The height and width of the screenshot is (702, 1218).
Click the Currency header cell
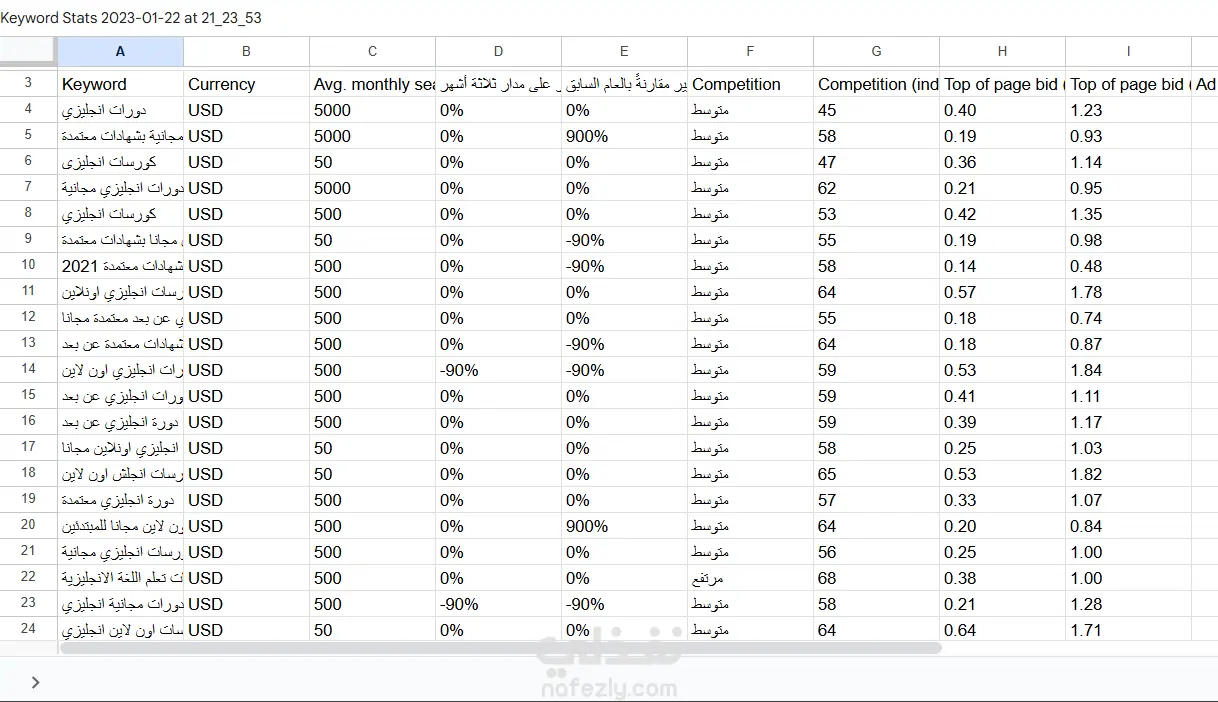[246, 84]
